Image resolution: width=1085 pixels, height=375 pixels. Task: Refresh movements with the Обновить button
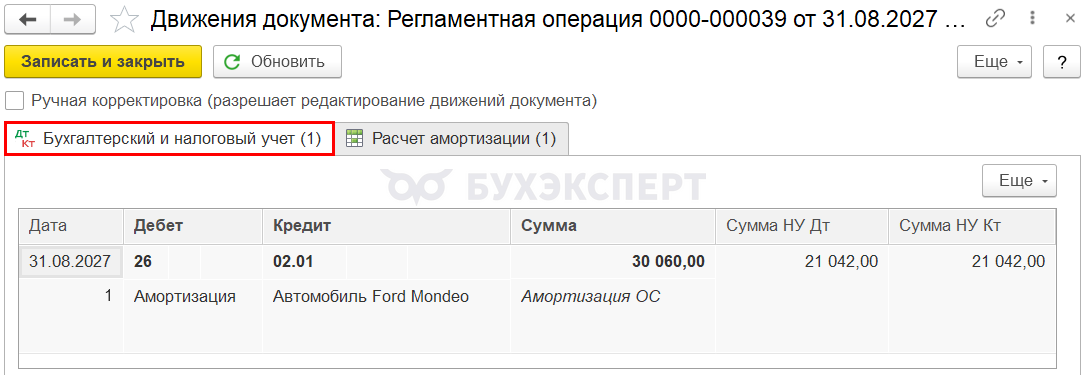pyautogui.click(x=277, y=62)
